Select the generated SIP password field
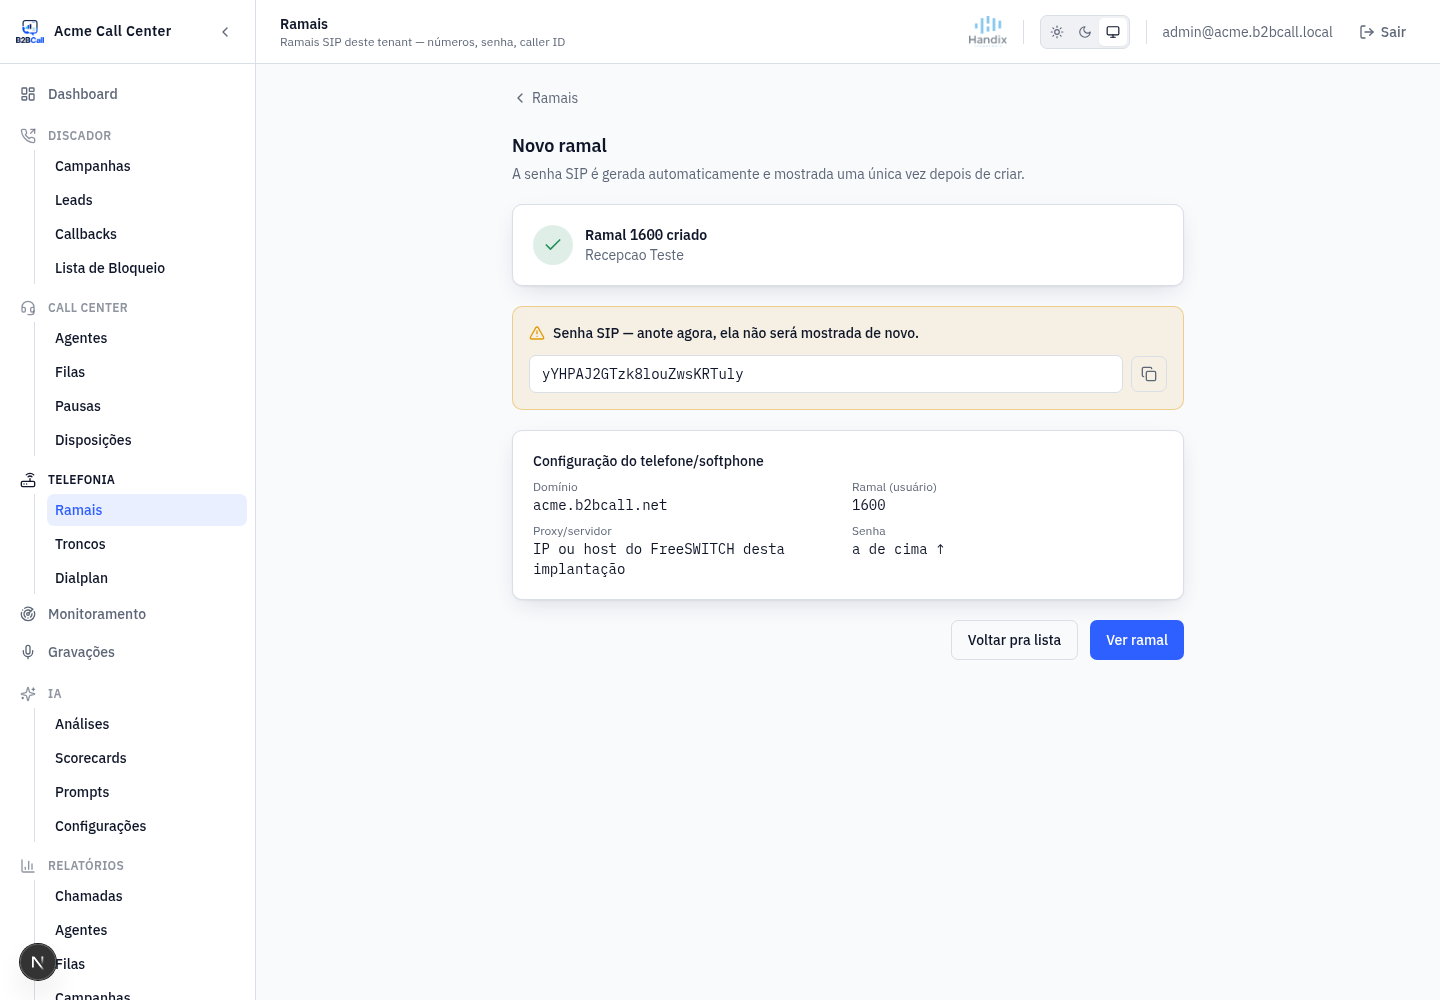Image resolution: width=1440 pixels, height=1000 pixels. pos(826,374)
